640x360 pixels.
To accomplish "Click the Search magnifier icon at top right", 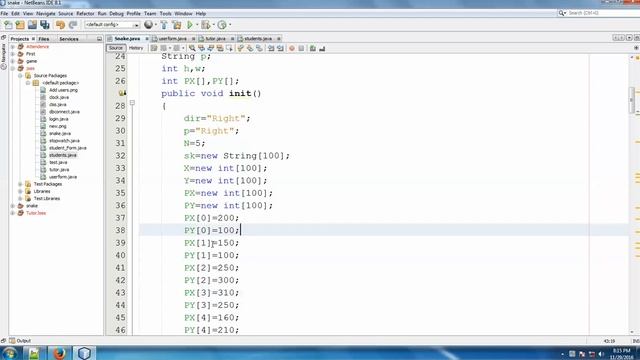I will click(x=562, y=13).
